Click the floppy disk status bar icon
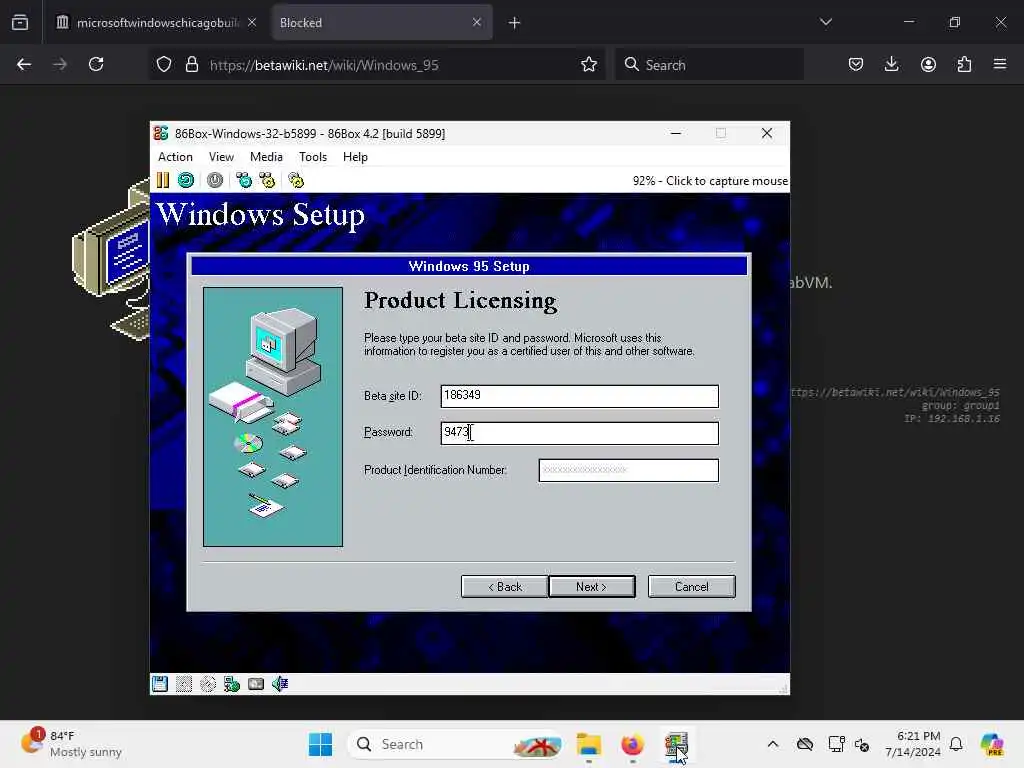 click(x=160, y=684)
